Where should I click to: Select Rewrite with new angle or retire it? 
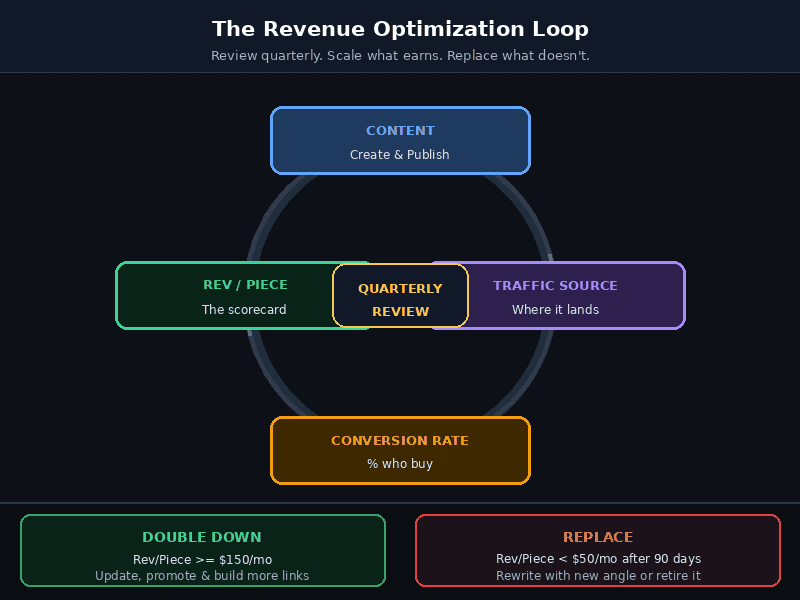click(x=598, y=575)
